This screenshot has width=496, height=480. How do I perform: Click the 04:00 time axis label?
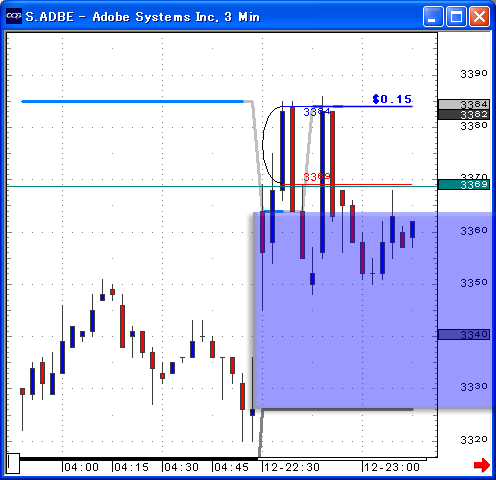pos(81,467)
